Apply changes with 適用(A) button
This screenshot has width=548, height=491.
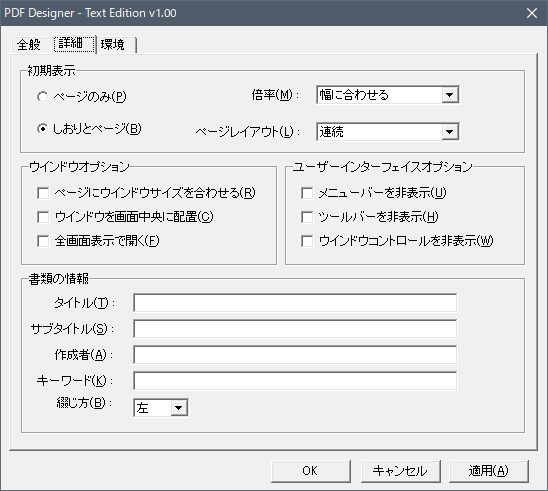coord(489,471)
